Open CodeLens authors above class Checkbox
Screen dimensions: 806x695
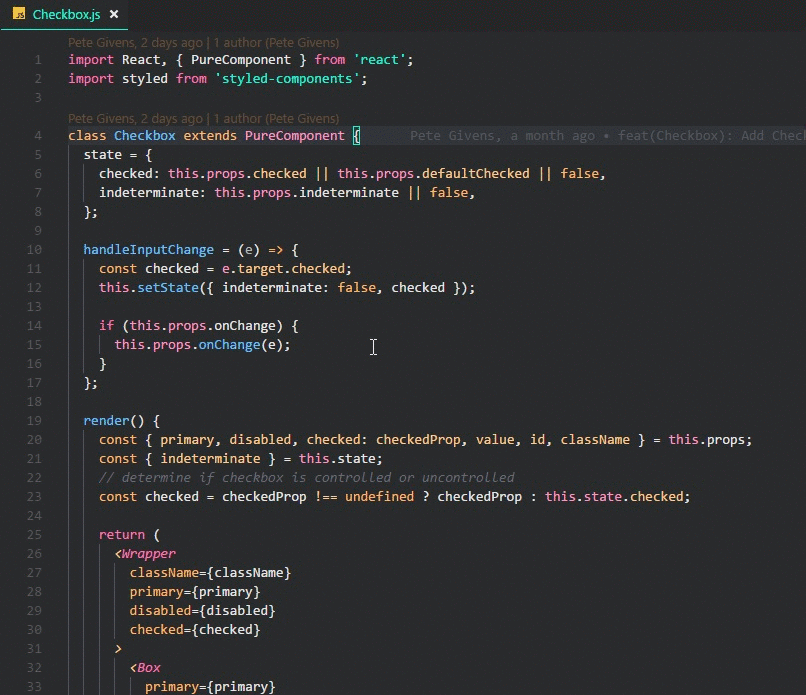[x=204, y=119]
